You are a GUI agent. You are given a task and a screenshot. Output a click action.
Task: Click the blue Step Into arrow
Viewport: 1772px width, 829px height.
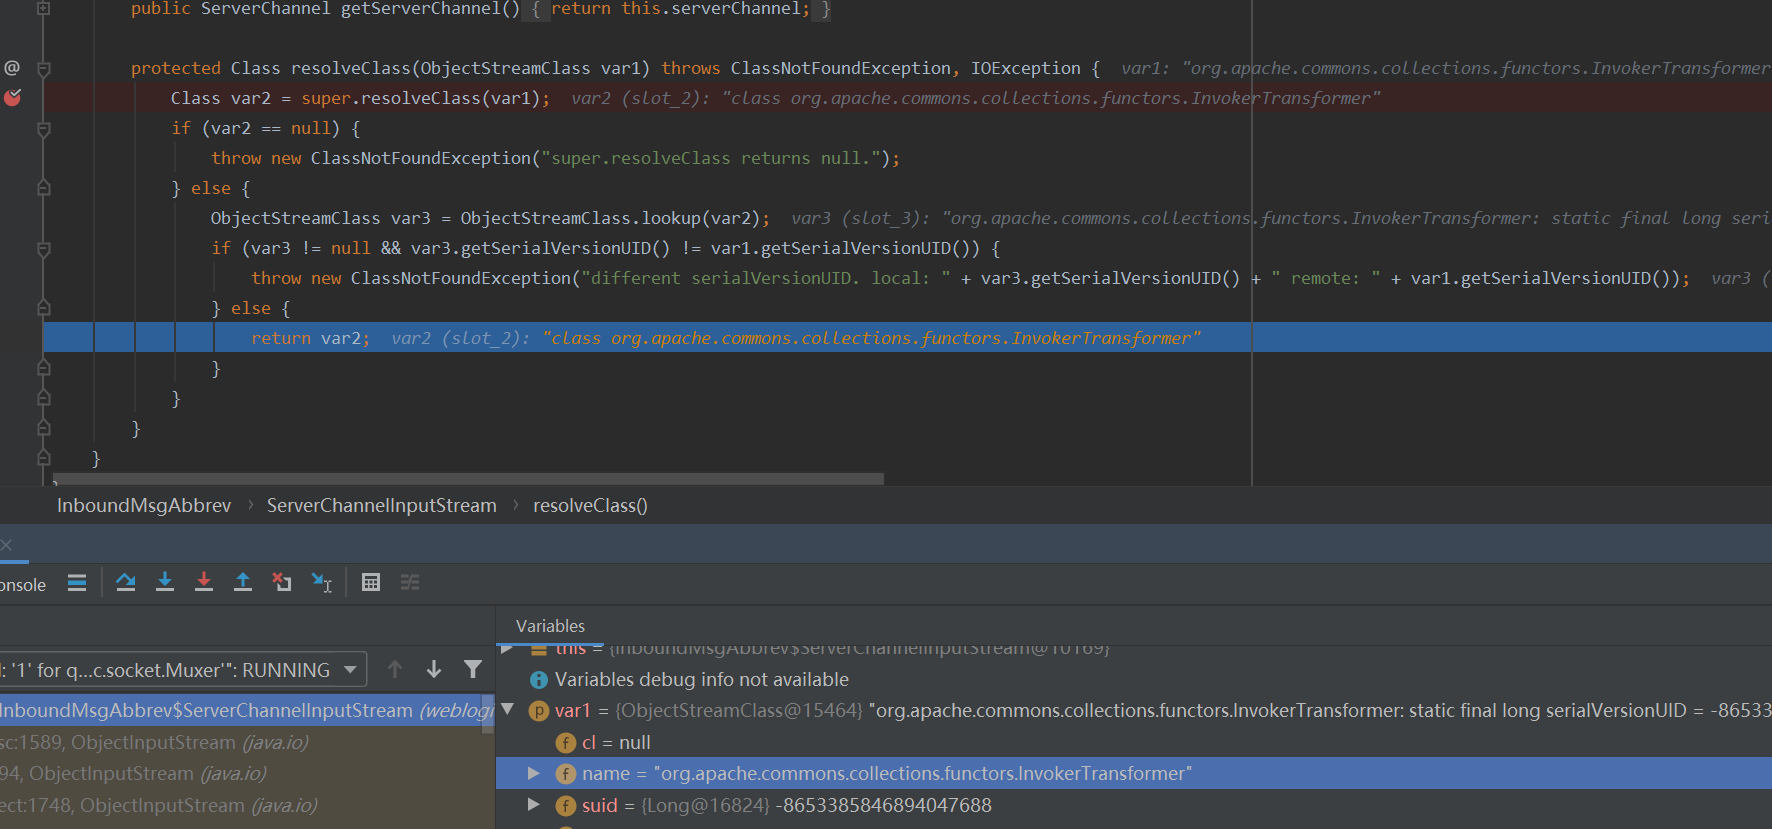pos(165,582)
